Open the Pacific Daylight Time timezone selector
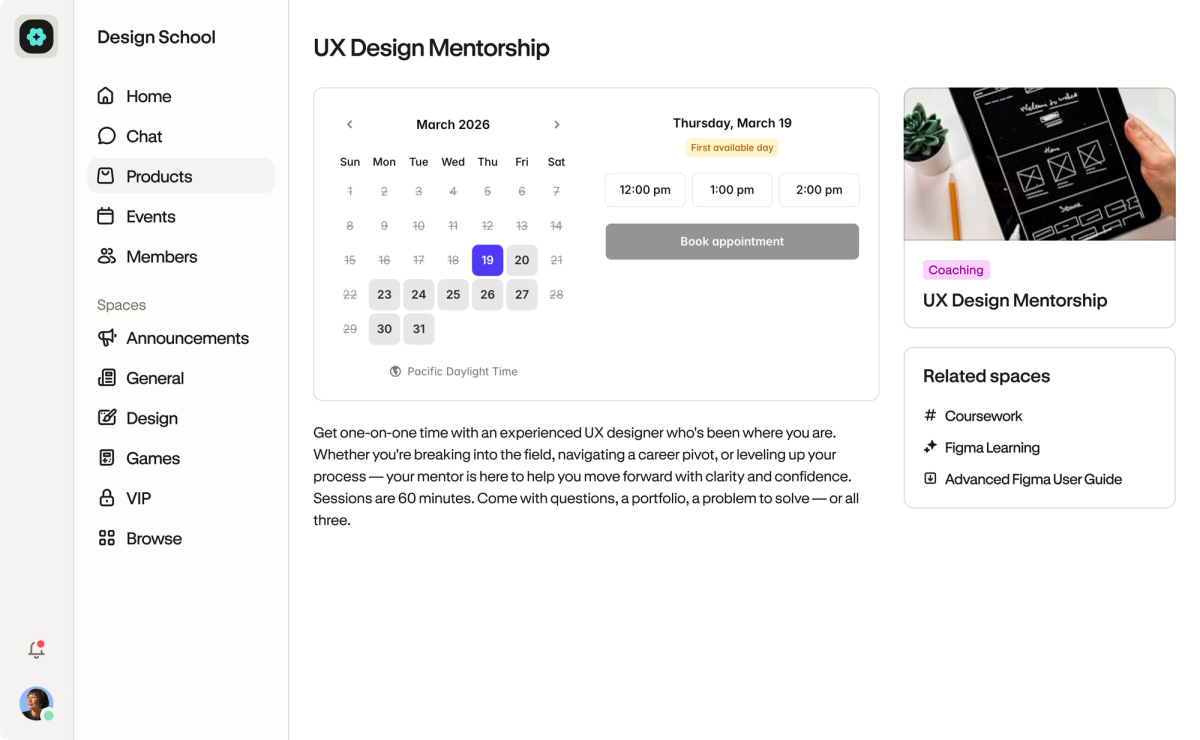1200x740 pixels. [x=453, y=371]
